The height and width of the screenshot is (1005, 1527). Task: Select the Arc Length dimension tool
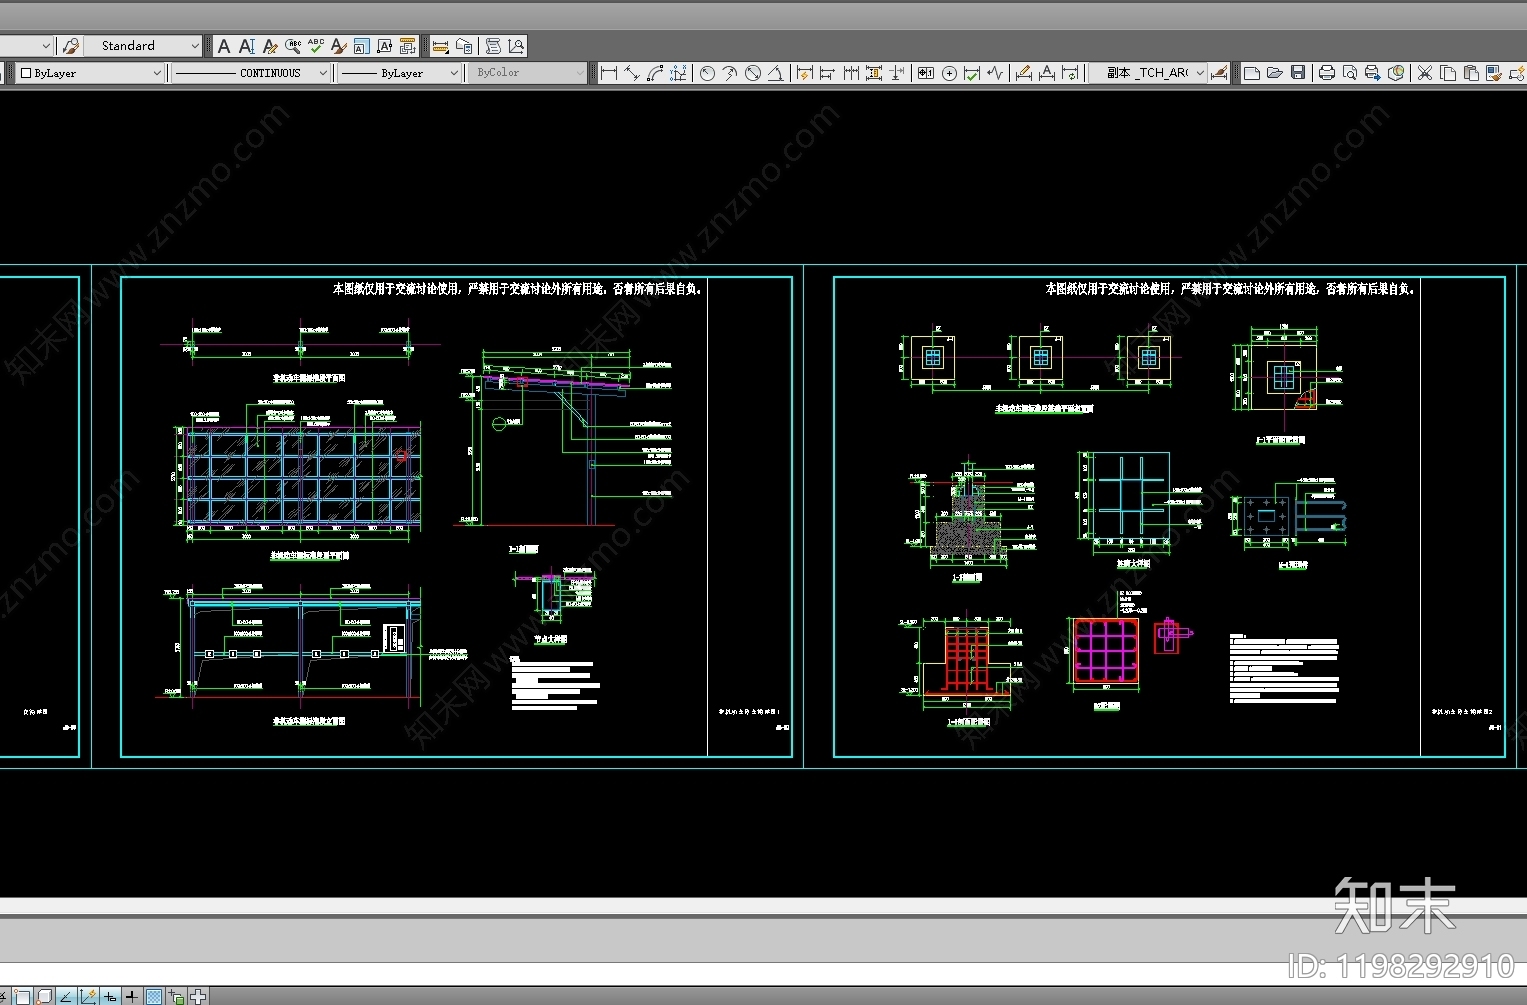[x=655, y=73]
